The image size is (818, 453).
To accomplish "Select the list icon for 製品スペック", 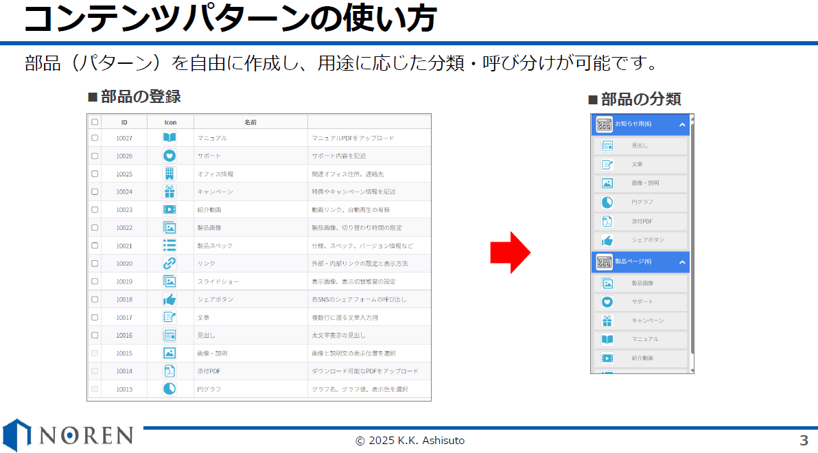I will click(x=169, y=246).
